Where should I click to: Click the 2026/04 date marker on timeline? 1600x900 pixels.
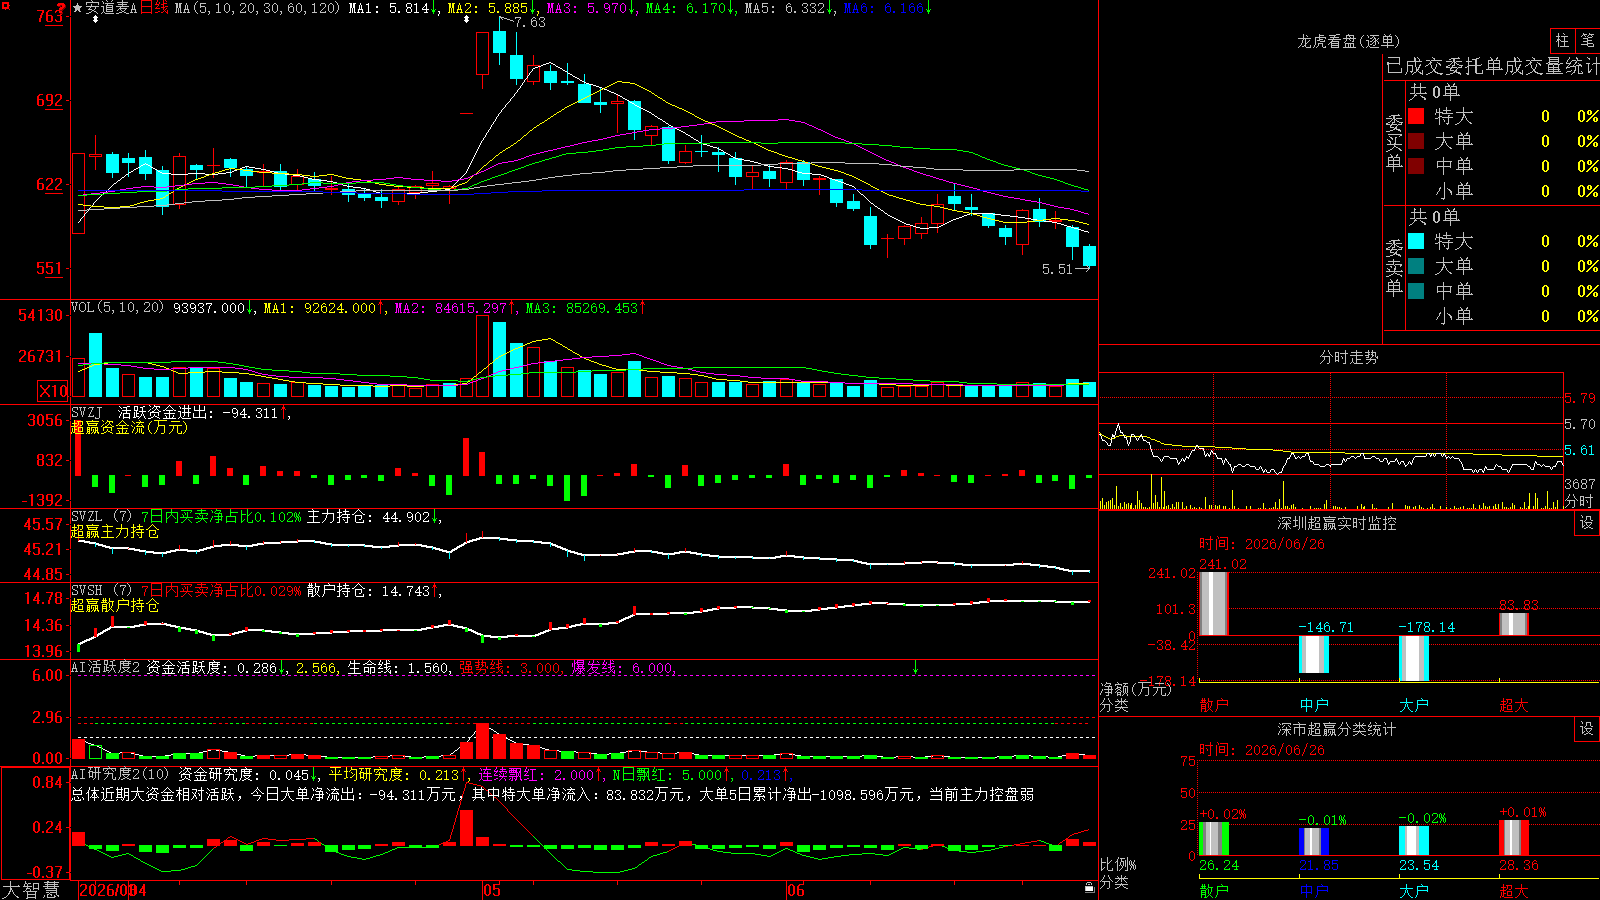[x=112, y=890]
